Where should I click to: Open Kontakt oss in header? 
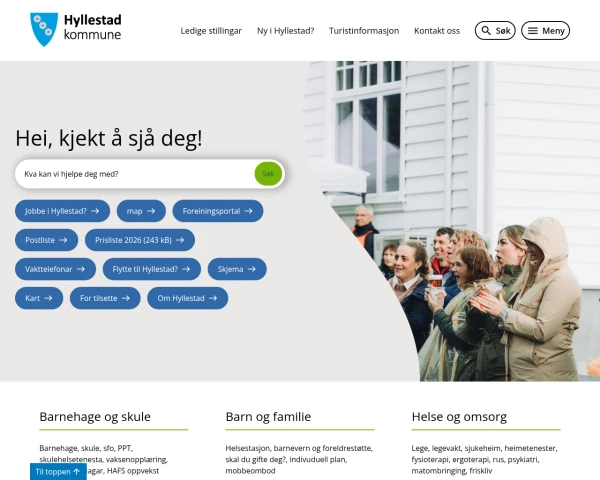[437, 31]
